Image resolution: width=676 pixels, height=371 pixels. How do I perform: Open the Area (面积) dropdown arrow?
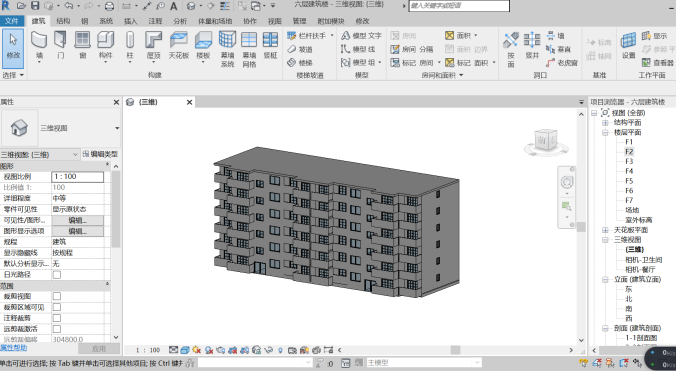tap(476, 35)
